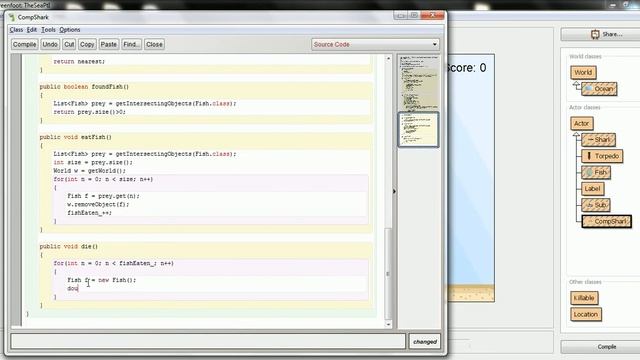Click the CompShark window title icon

[x=12, y=17]
